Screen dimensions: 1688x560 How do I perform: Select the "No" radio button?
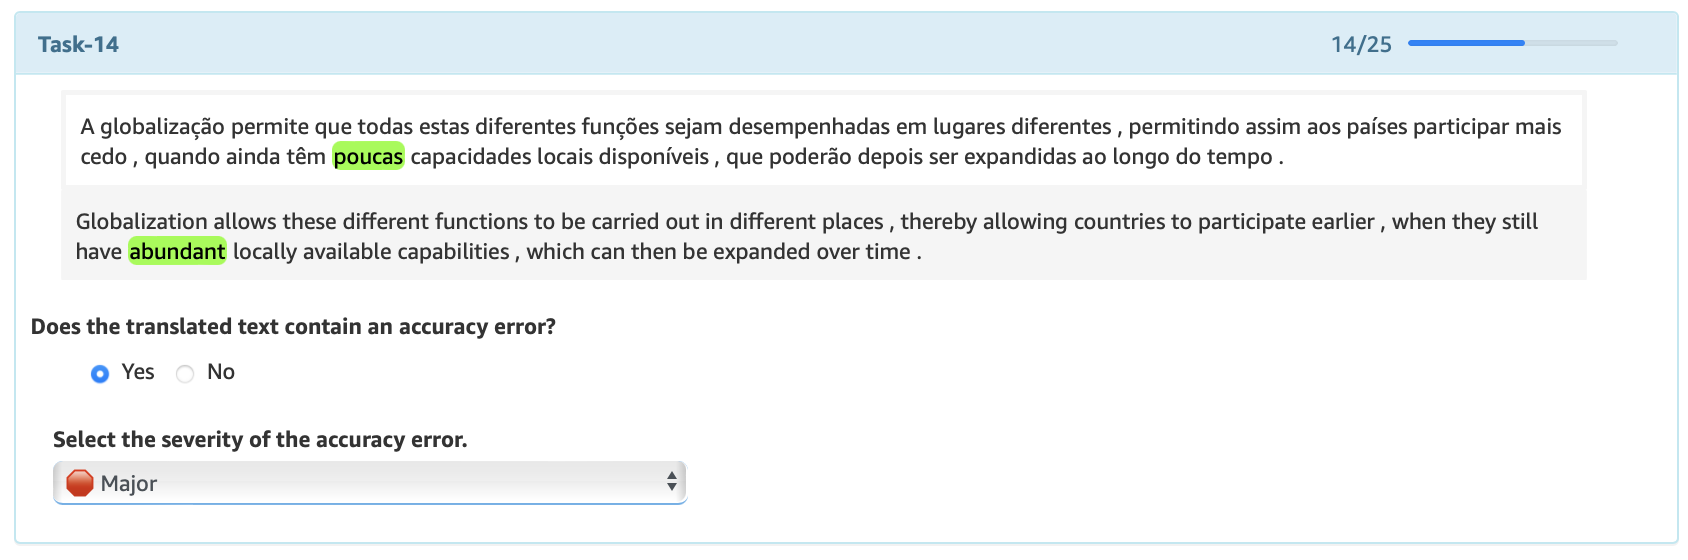185,374
